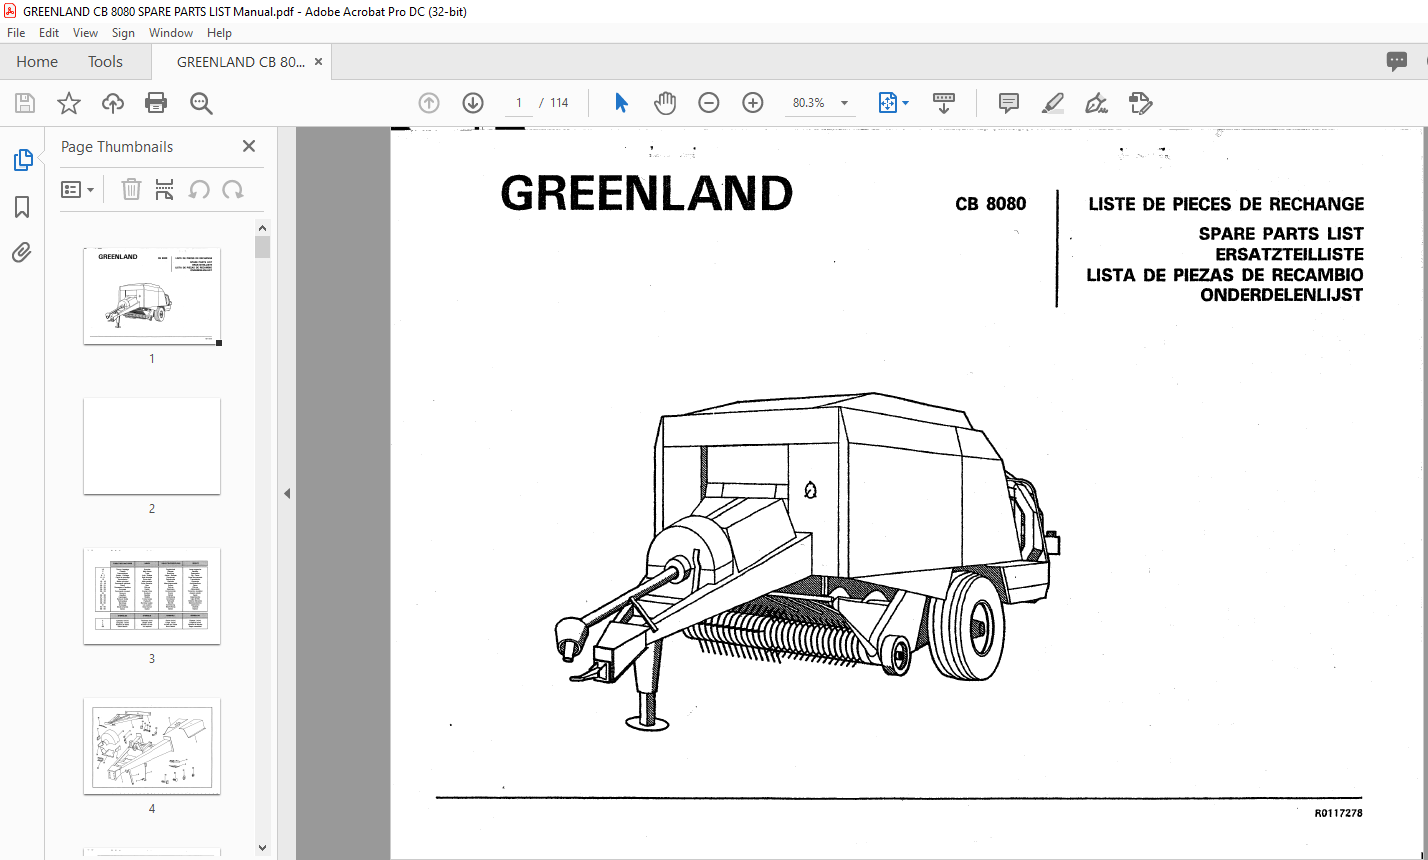Click the Save file icon
This screenshot has width=1428, height=860.
click(x=25, y=103)
